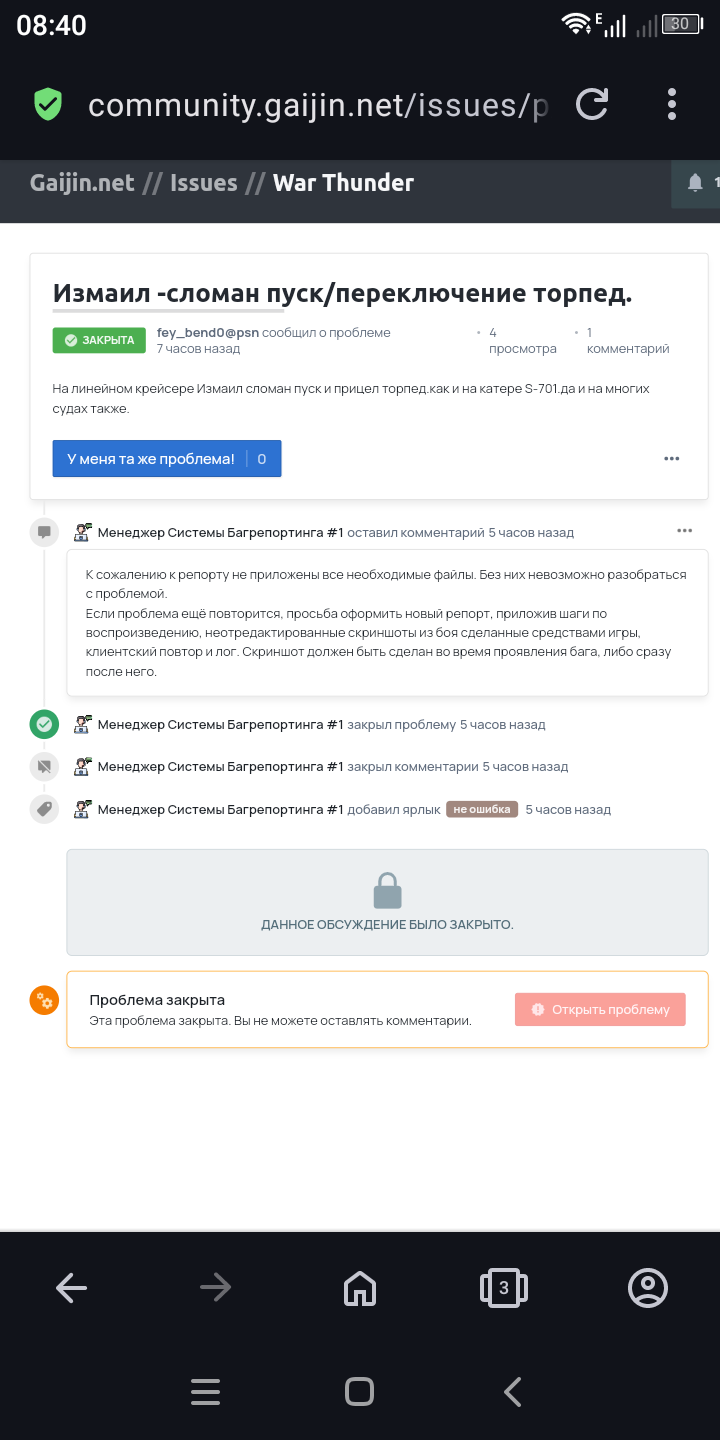Image resolution: width=720 pixels, height=1440 pixels.
Task: Open fey_bend0@psn author profile
Action: [x=208, y=333]
